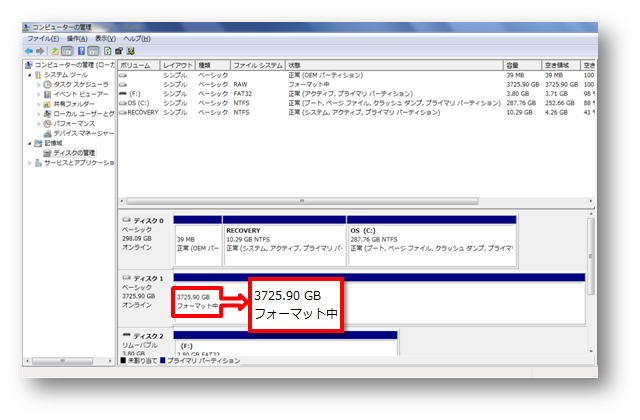Click the black 未割り当て legend swatch
The height and width of the screenshot is (420, 640).
[123, 361]
